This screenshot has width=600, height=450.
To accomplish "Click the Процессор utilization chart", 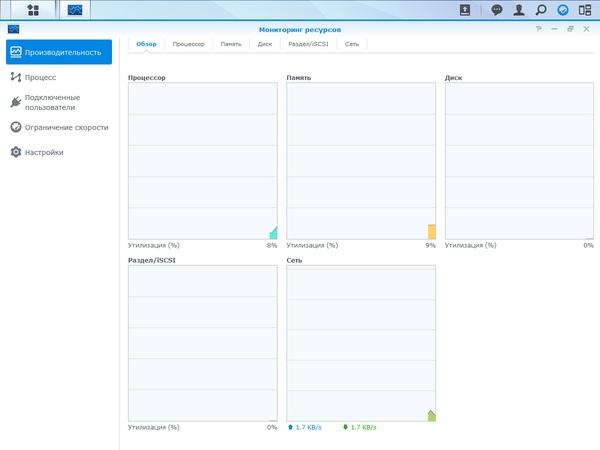I will [203, 161].
